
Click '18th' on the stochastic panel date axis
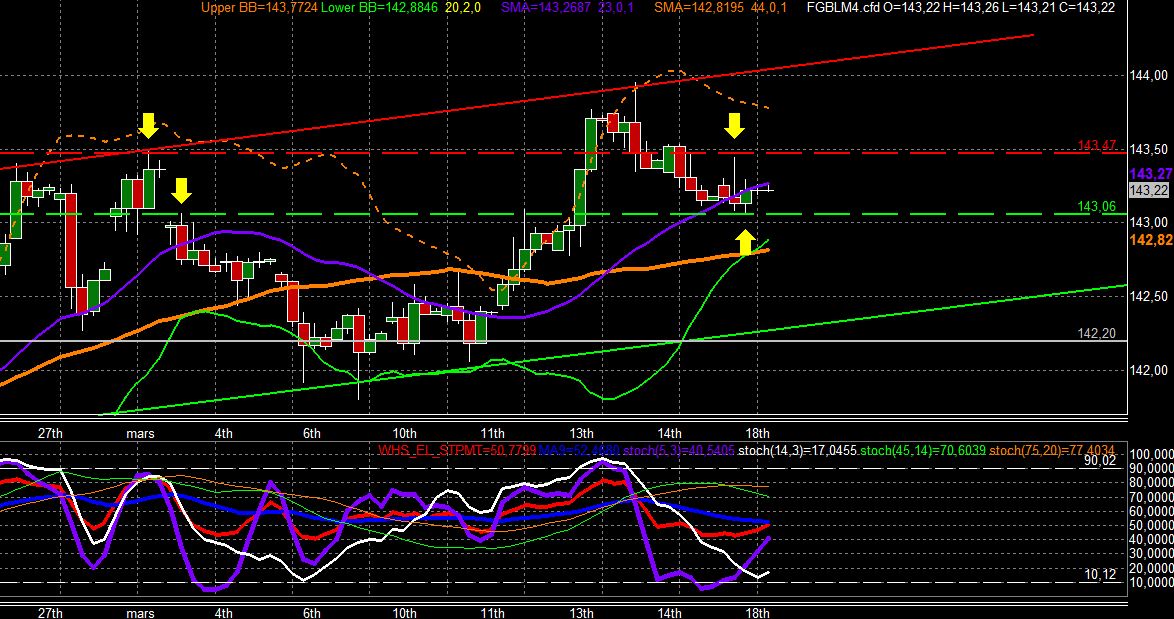(x=758, y=613)
